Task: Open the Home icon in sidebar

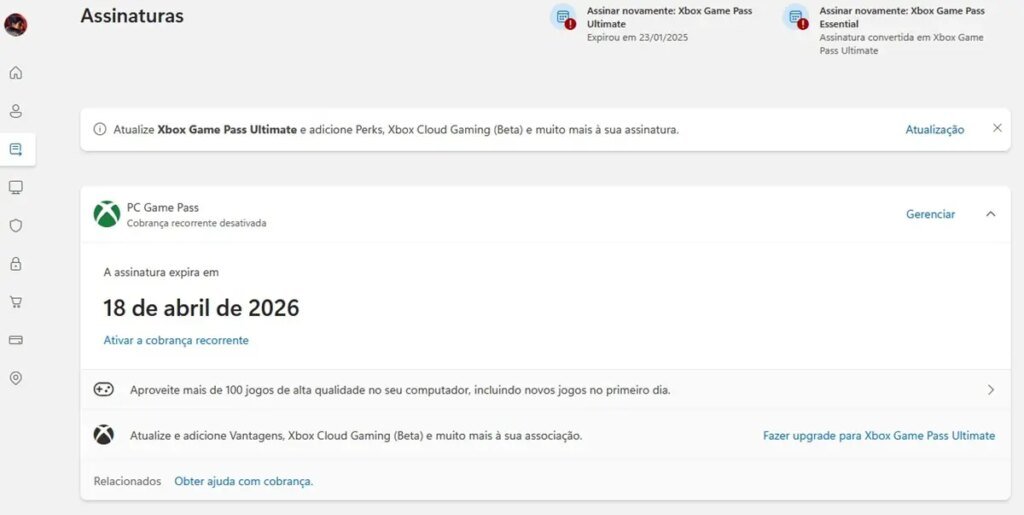Action: (x=16, y=73)
